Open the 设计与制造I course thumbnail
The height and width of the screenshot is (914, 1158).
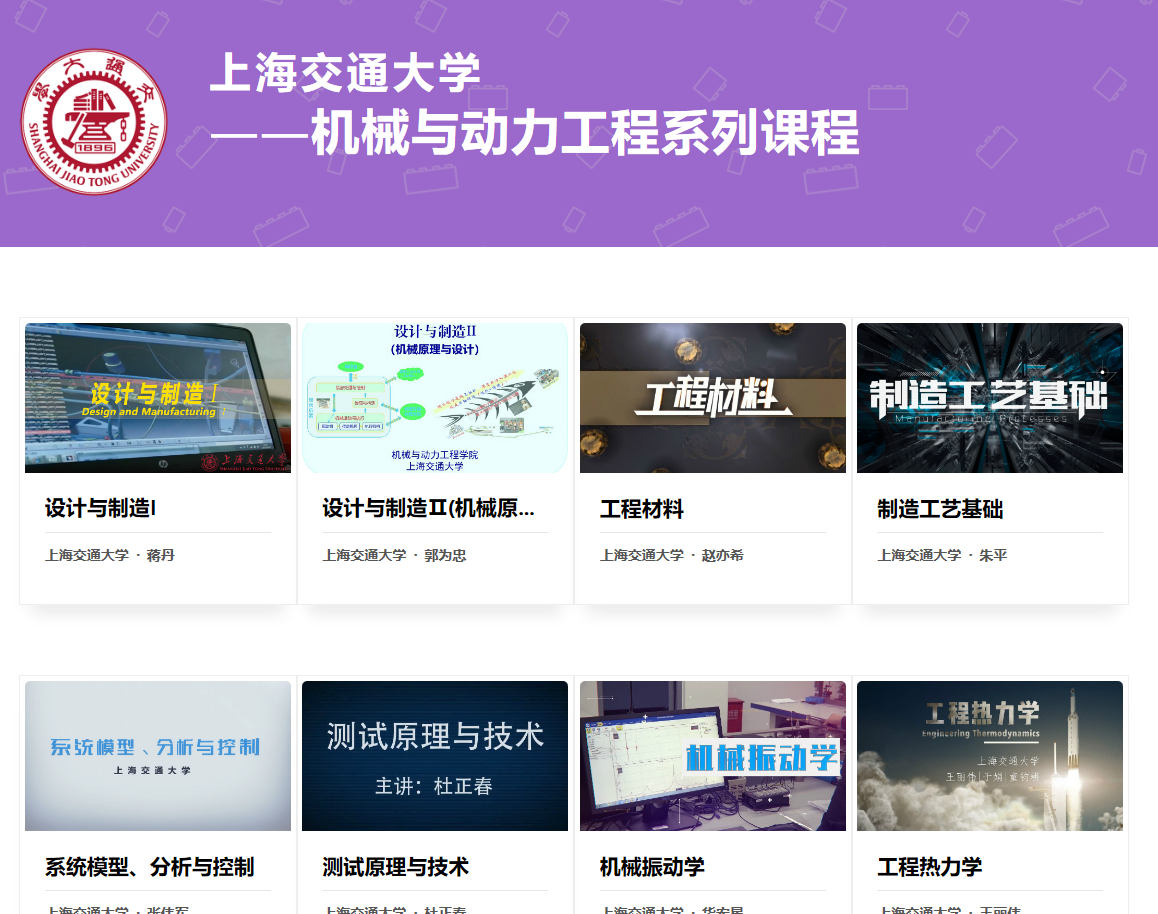(158, 398)
